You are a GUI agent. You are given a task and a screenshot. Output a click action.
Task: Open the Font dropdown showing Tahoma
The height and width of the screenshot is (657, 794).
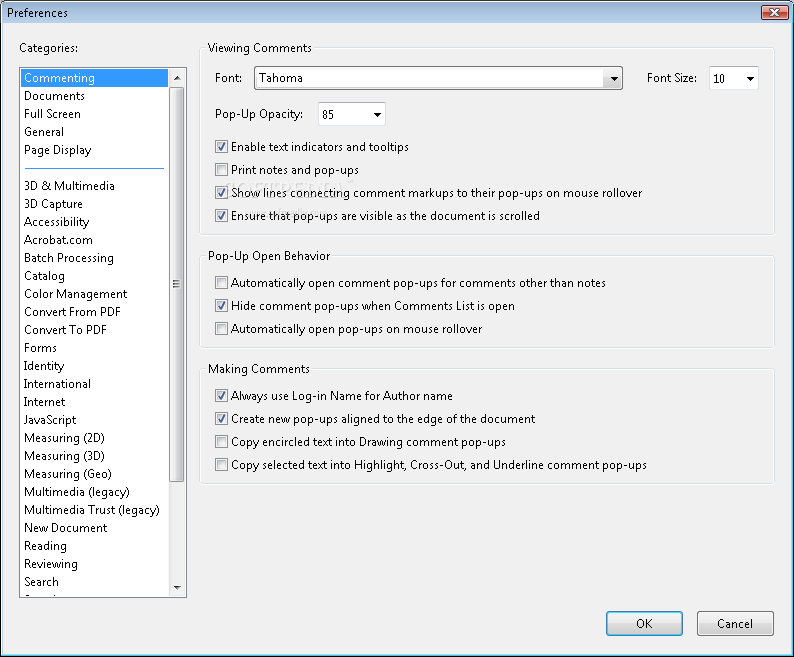tap(438, 78)
